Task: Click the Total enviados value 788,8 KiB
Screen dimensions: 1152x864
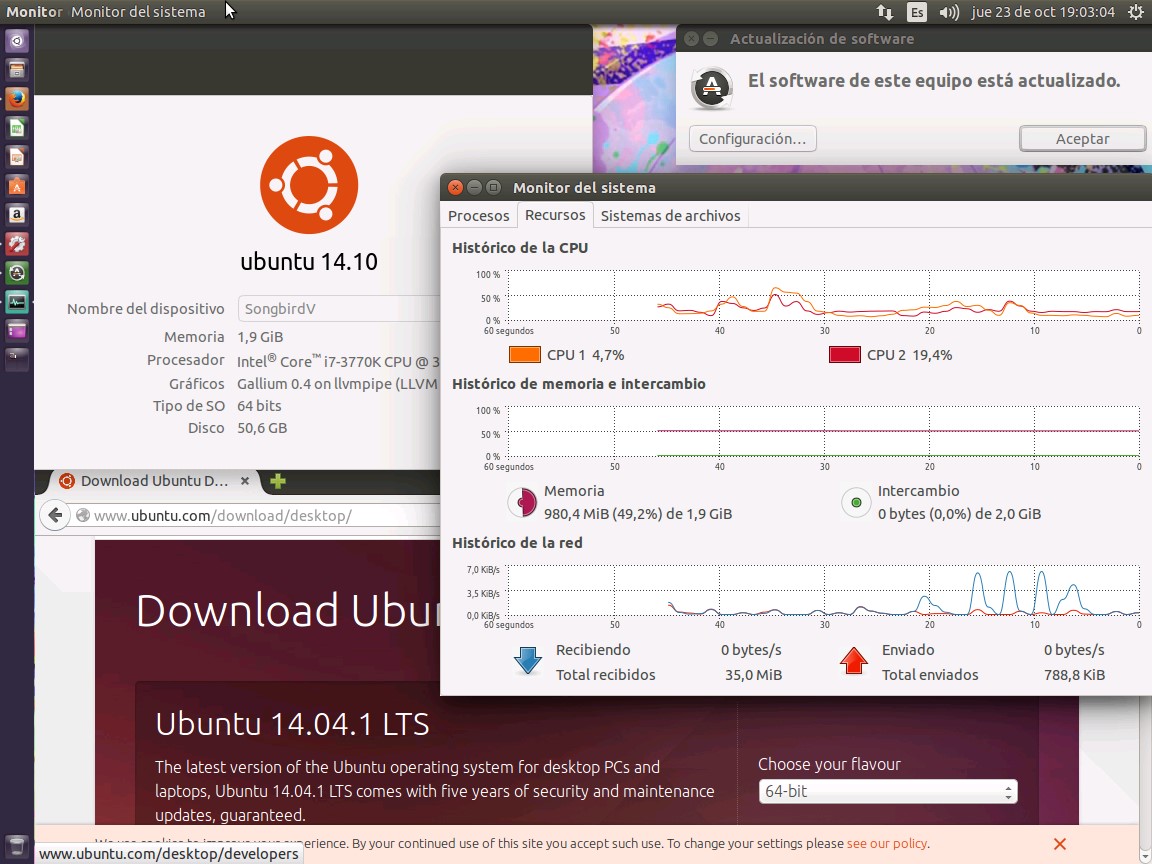Action: click(x=1074, y=674)
